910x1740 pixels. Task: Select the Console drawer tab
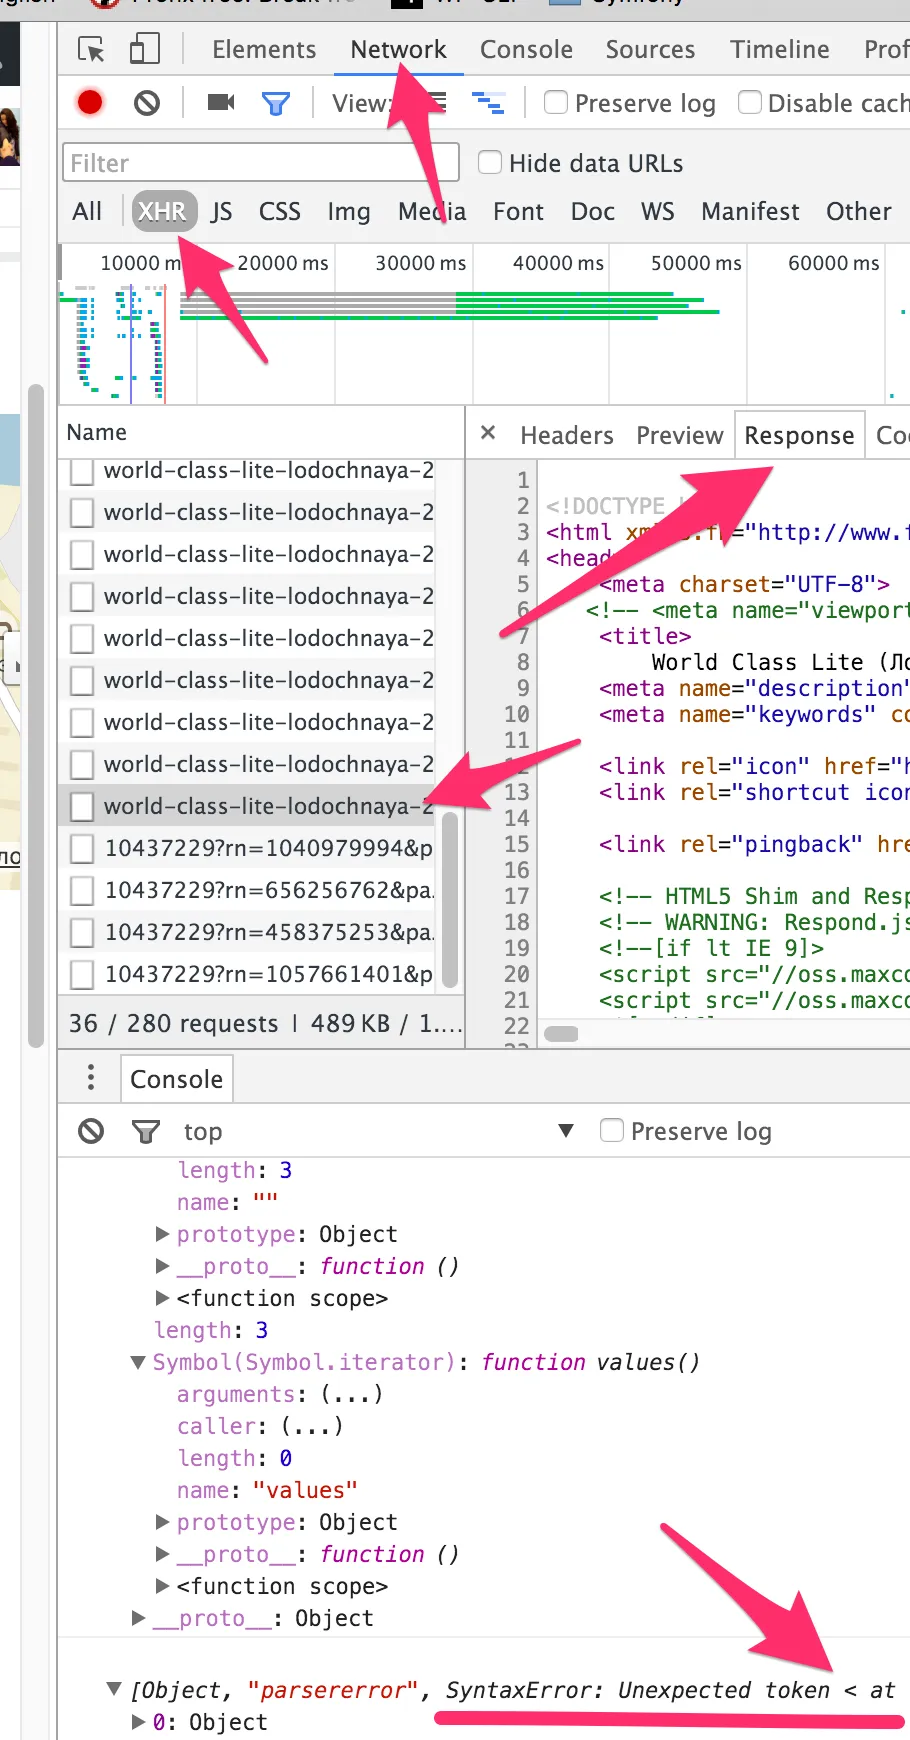tap(176, 1078)
